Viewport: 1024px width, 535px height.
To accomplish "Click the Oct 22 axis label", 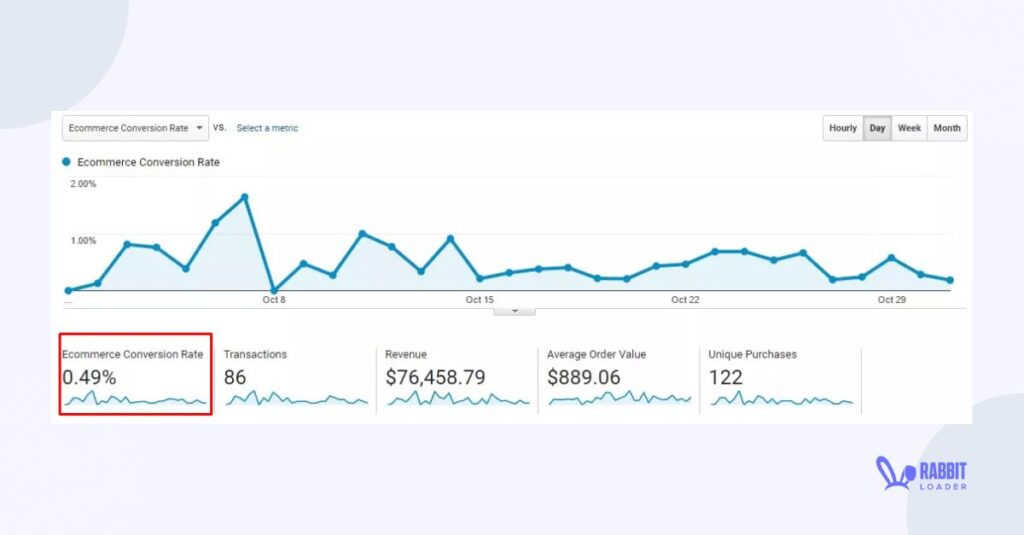I will click(685, 300).
